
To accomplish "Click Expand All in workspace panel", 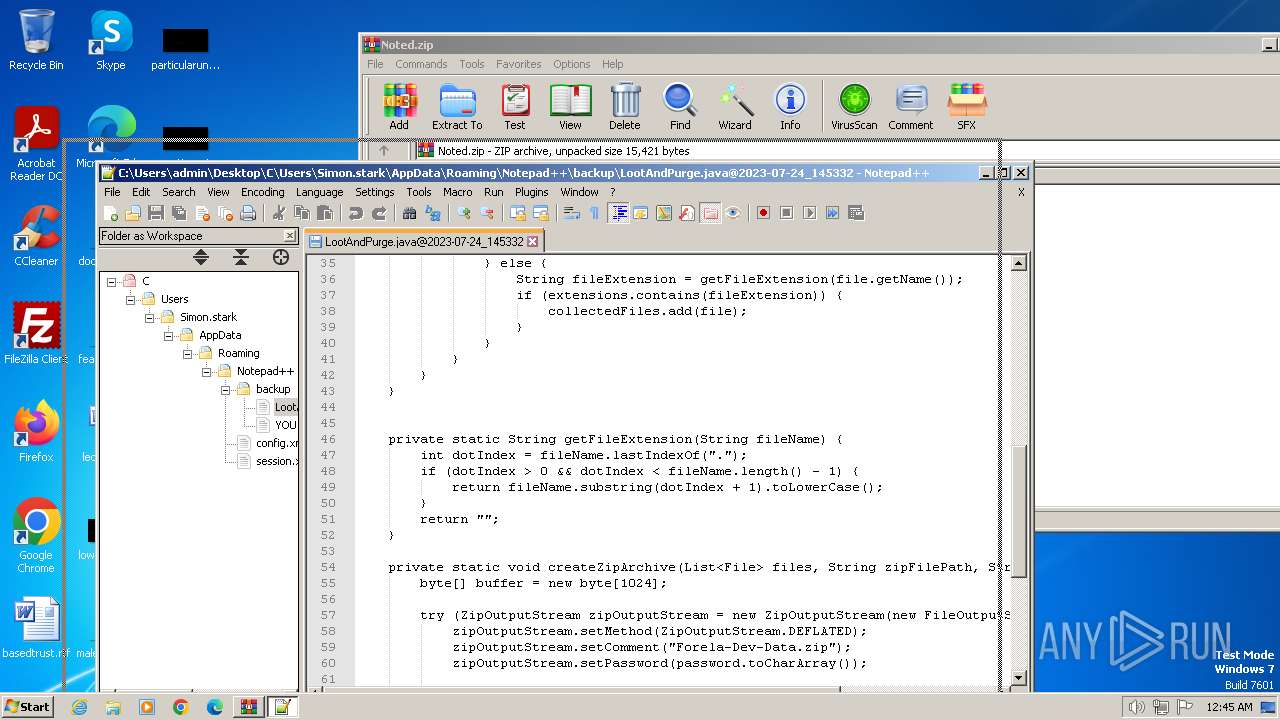I will (201, 257).
